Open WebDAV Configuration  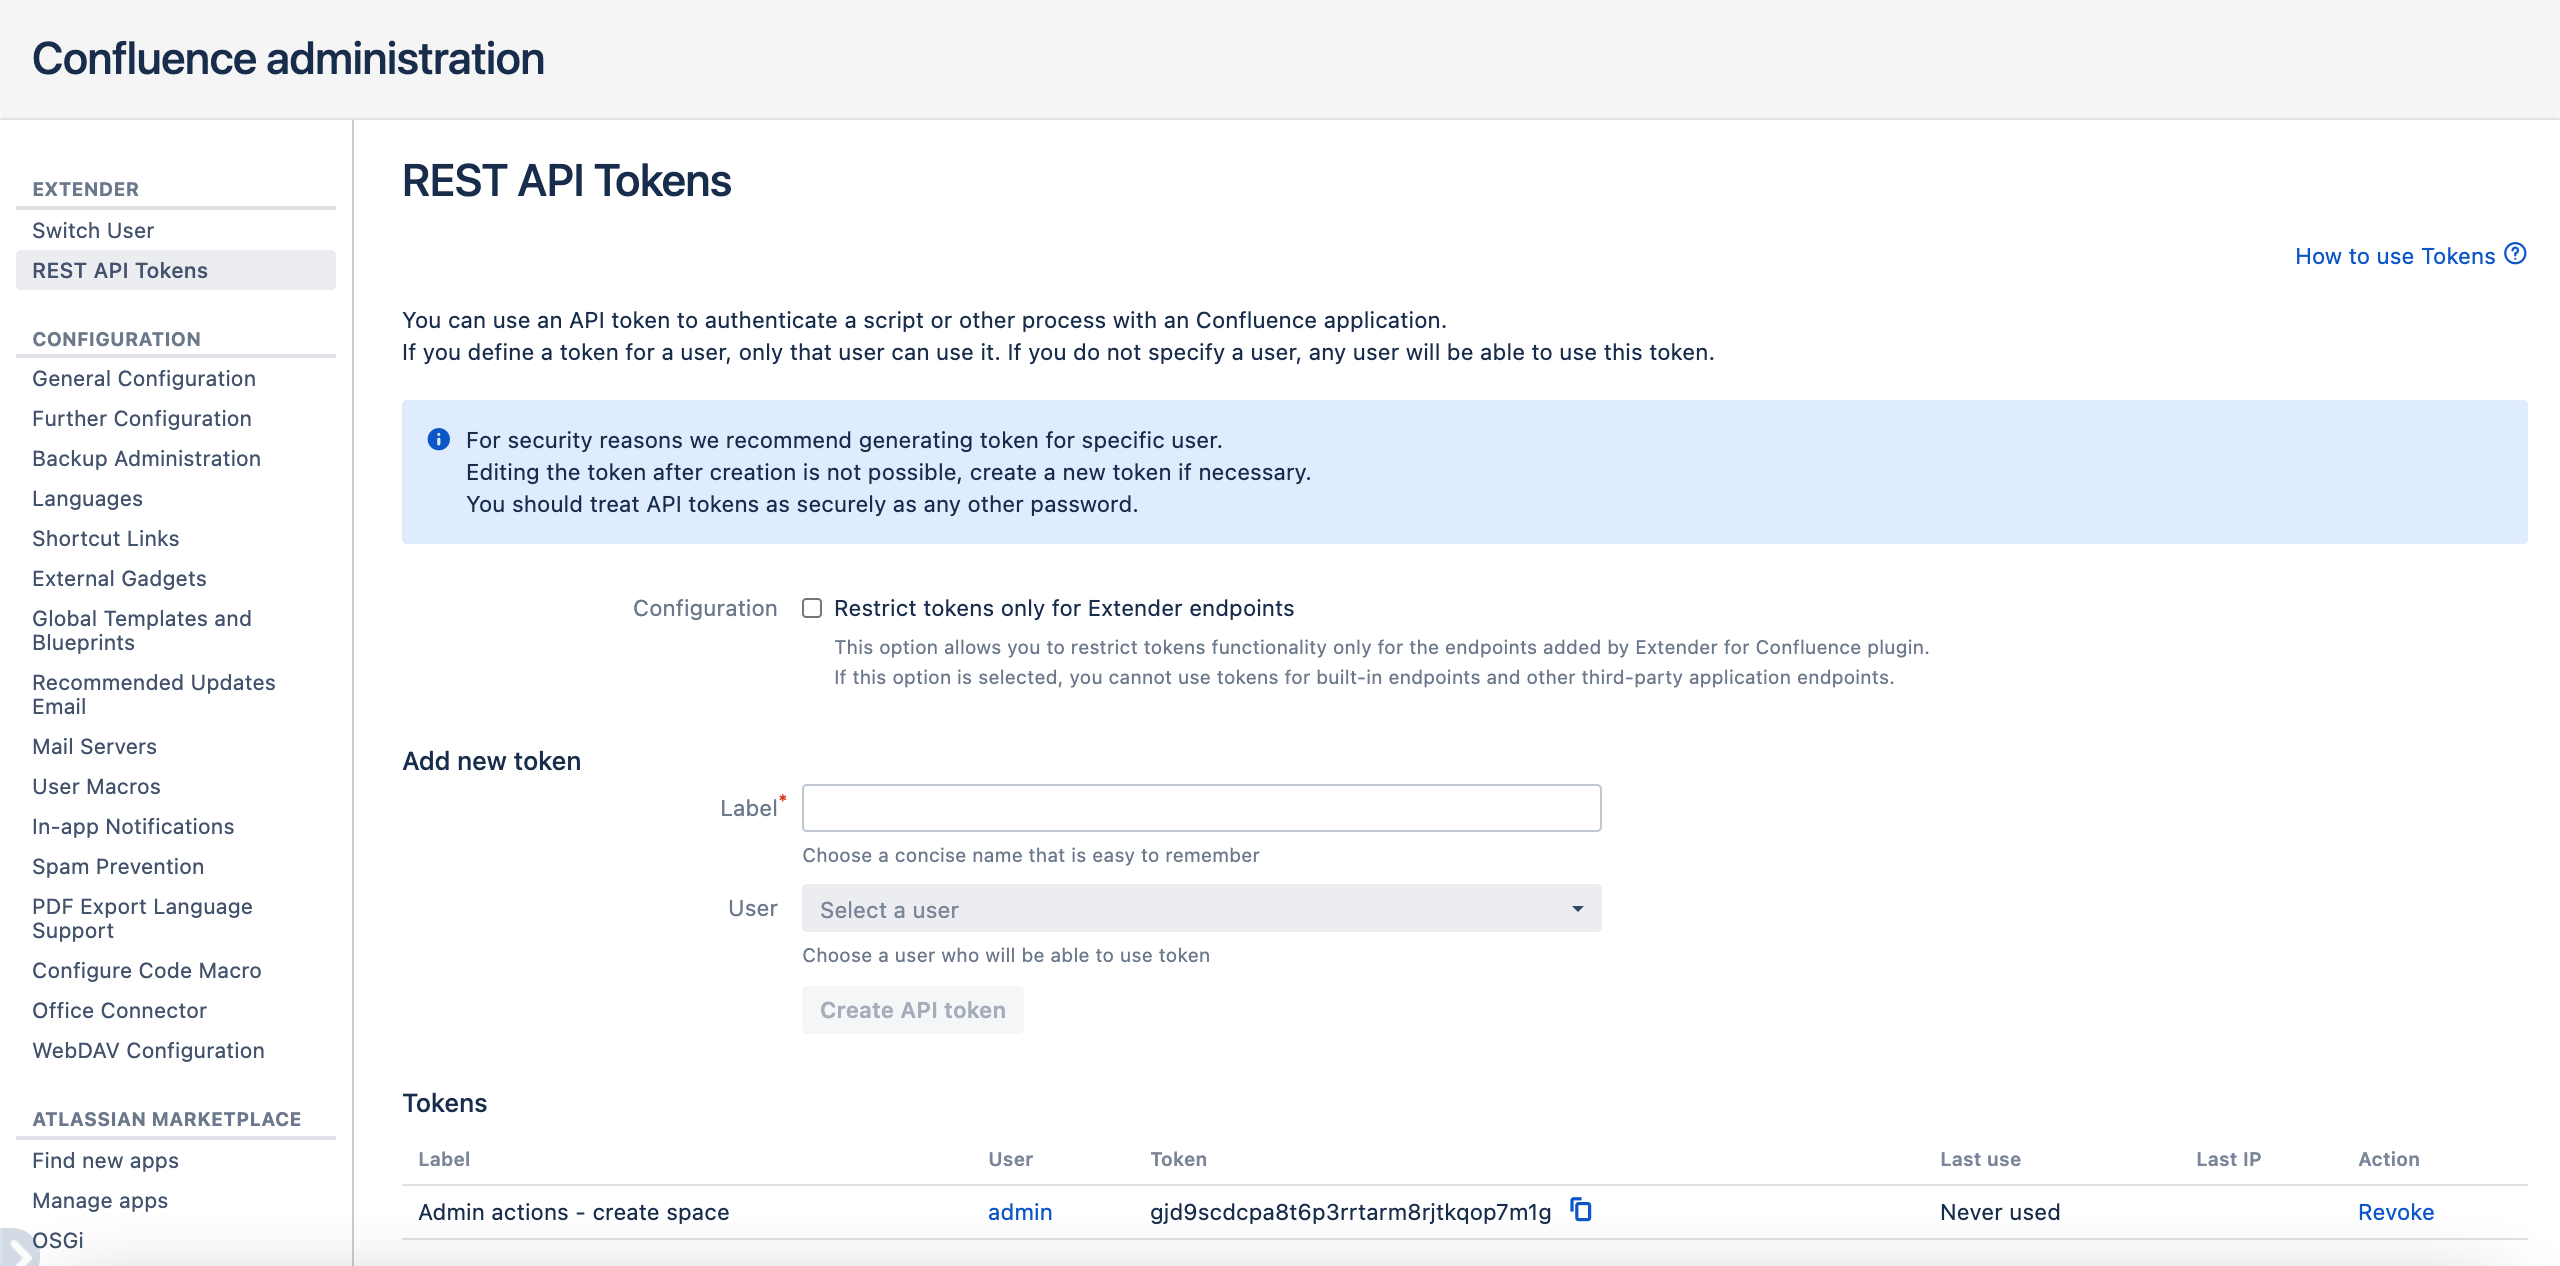coord(148,1050)
